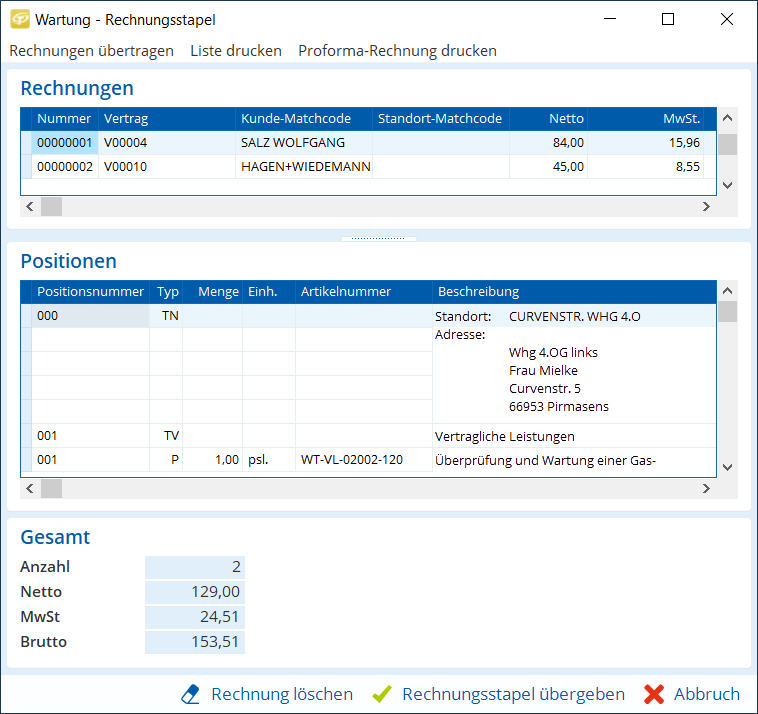Open Rechnungen übertragen menu

point(91,50)
